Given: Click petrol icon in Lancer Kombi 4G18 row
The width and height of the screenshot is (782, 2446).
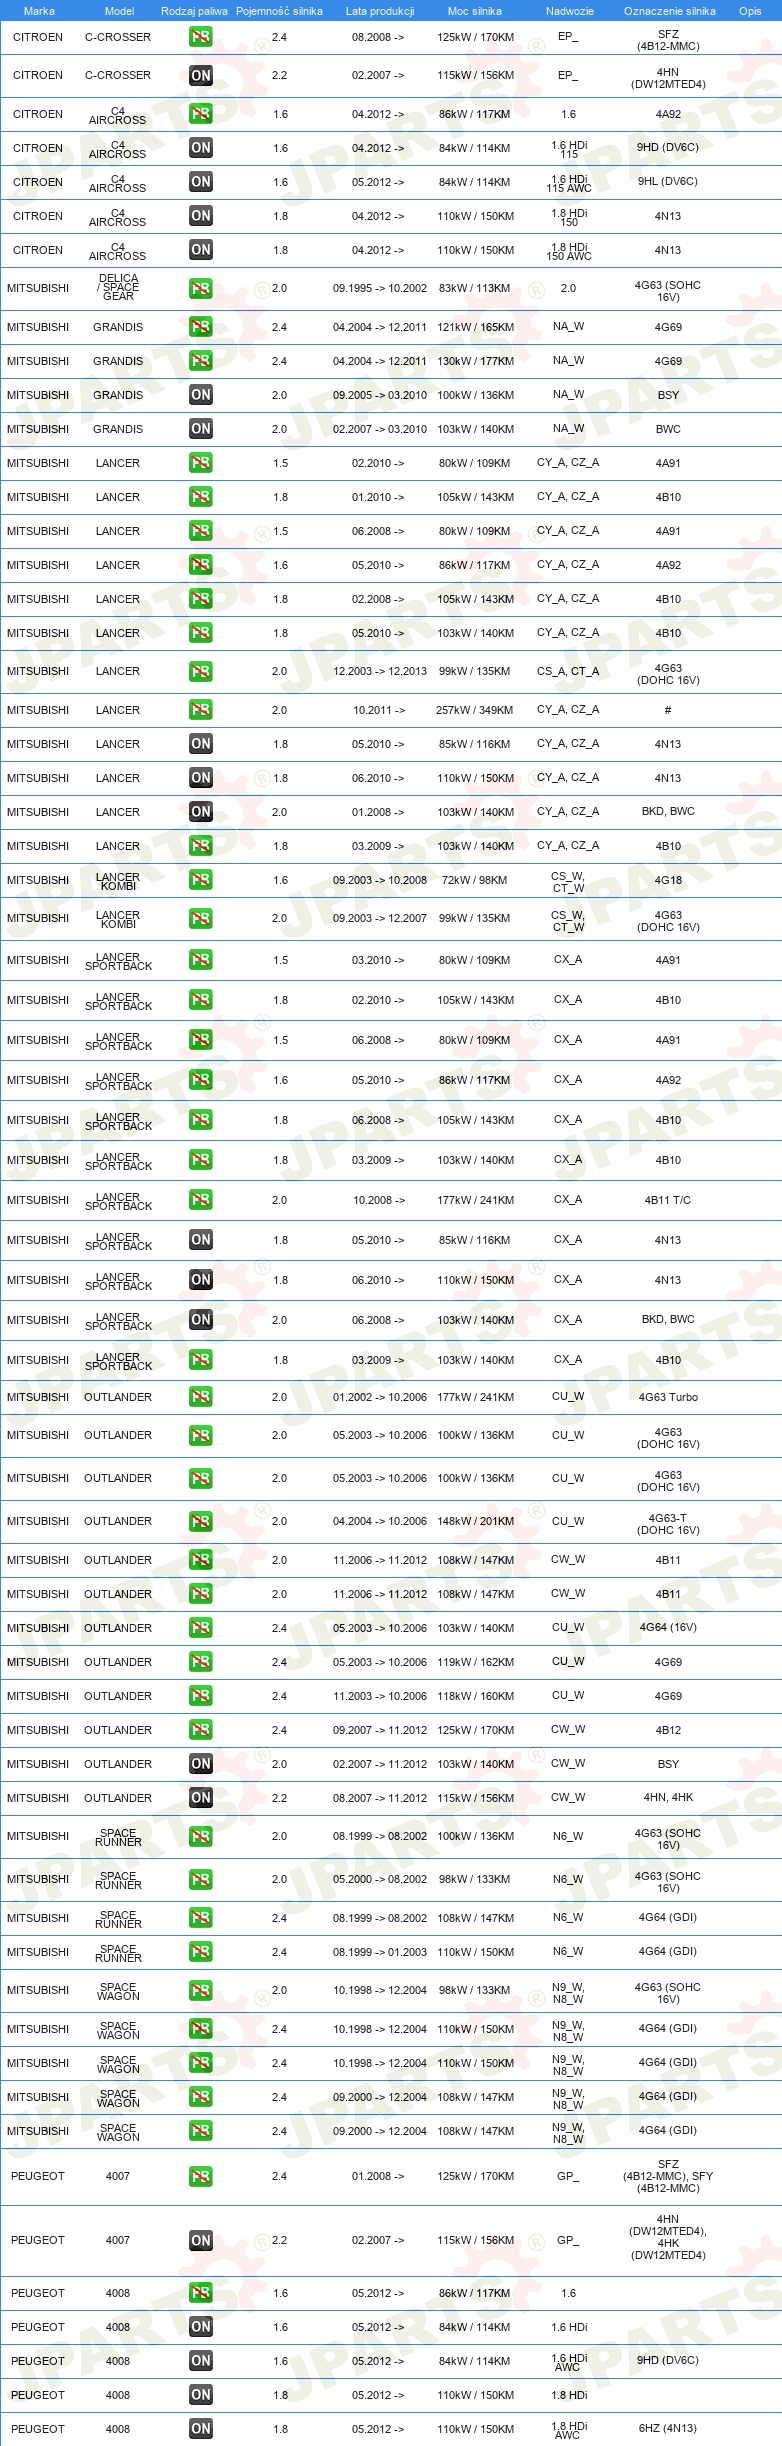Looking at the screenshot, I should click(201, 880).
